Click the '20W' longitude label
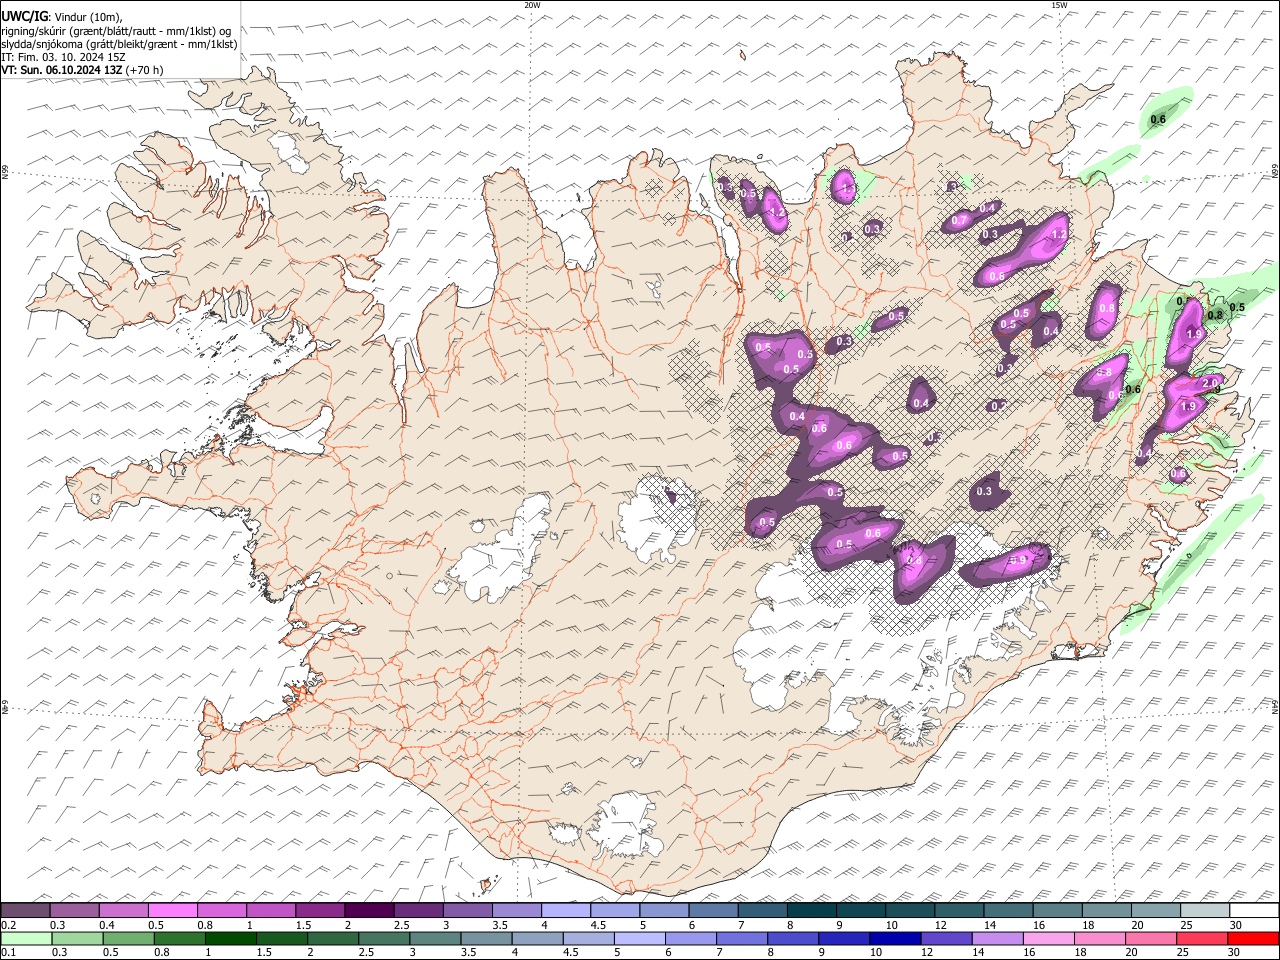1280x960 pixels. tap(532, 5)
